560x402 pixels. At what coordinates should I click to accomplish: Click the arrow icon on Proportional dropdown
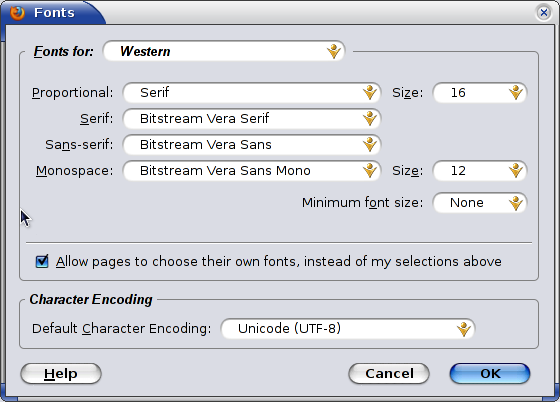370,92
